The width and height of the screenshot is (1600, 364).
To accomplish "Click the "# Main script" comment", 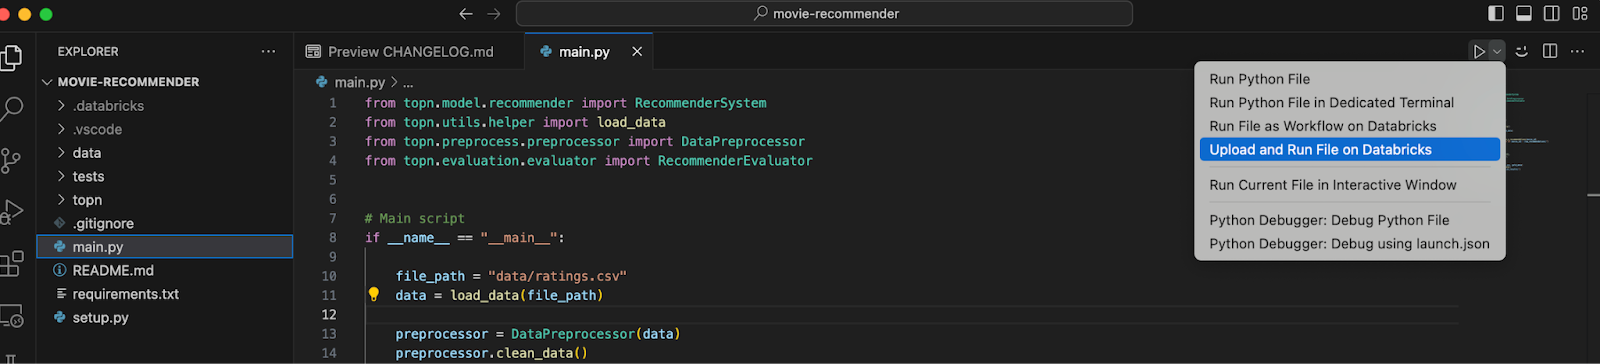I will 414,218.
